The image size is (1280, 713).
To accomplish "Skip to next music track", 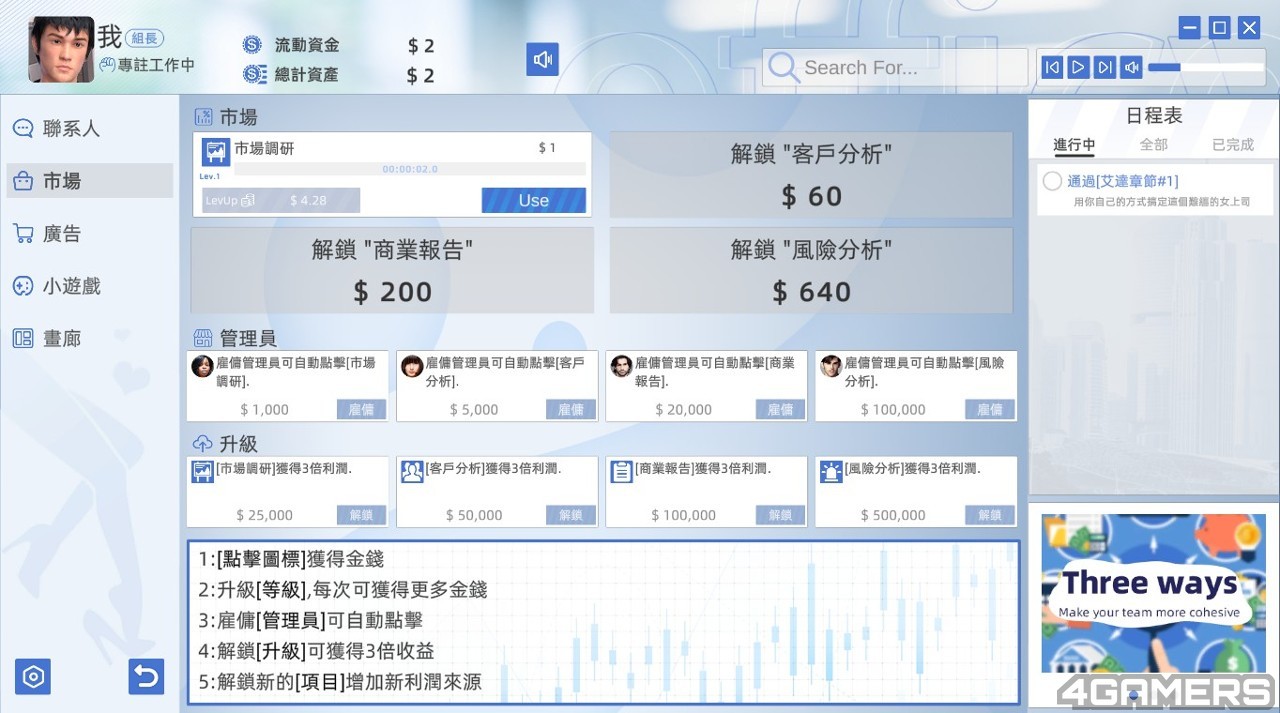I will [x=1104, y=67].
